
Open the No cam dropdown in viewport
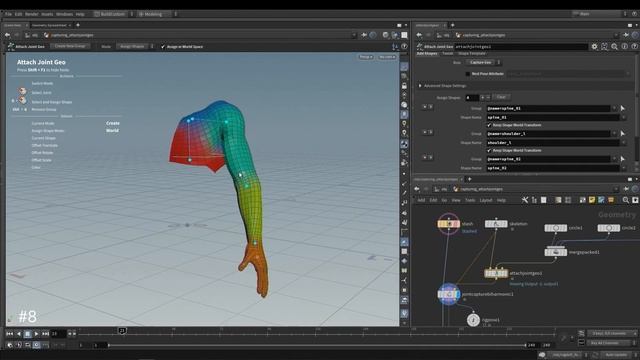(x=387, y=57)
